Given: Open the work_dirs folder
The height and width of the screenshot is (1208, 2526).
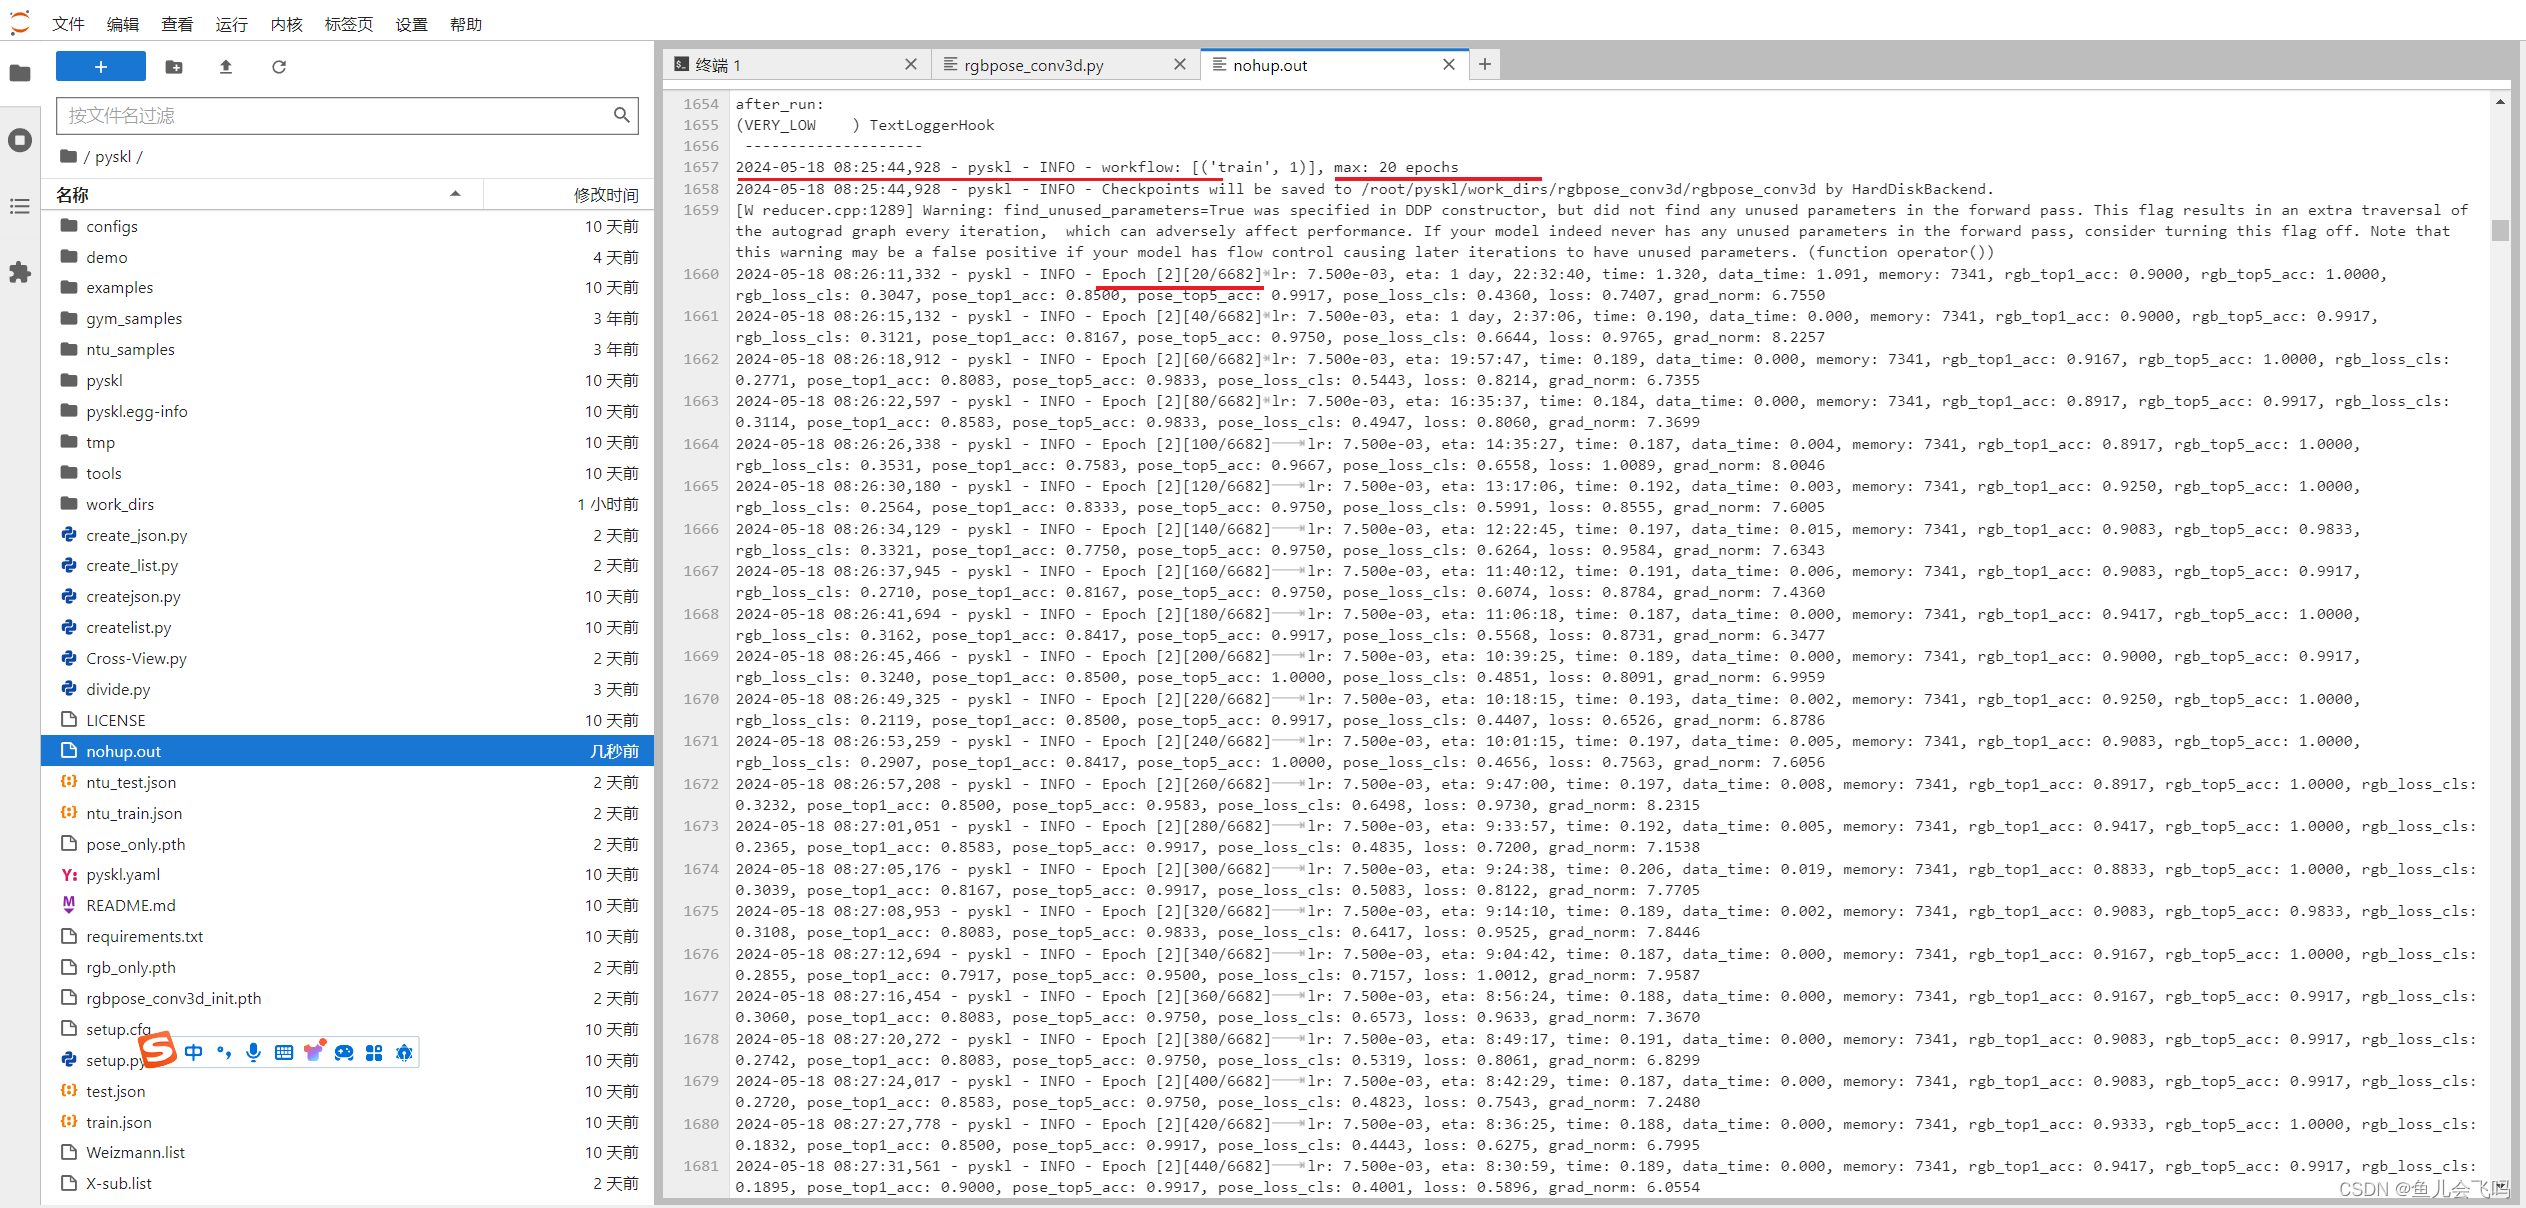Looking at the screenshot, I should tap(120, 504).
